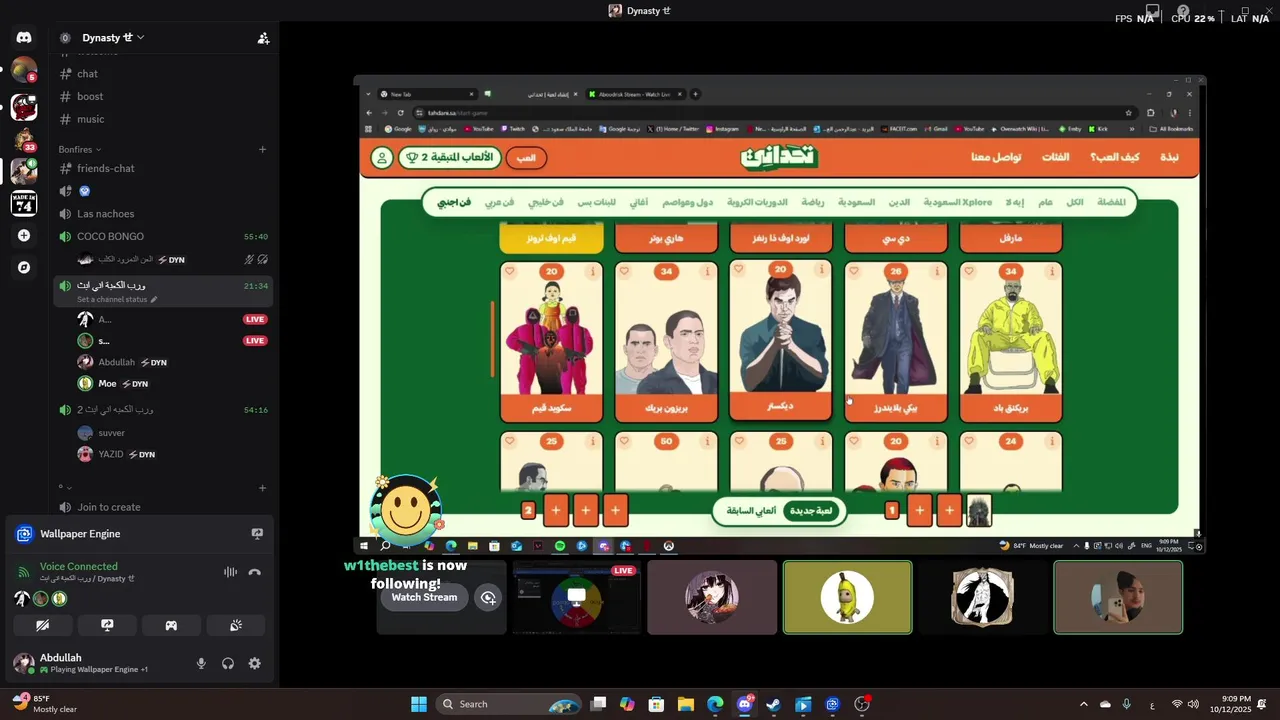The width and height of the screenshot is (1280, 720).
Task: Open File Explorer from taskbar
Action: [x=686, y=704]
